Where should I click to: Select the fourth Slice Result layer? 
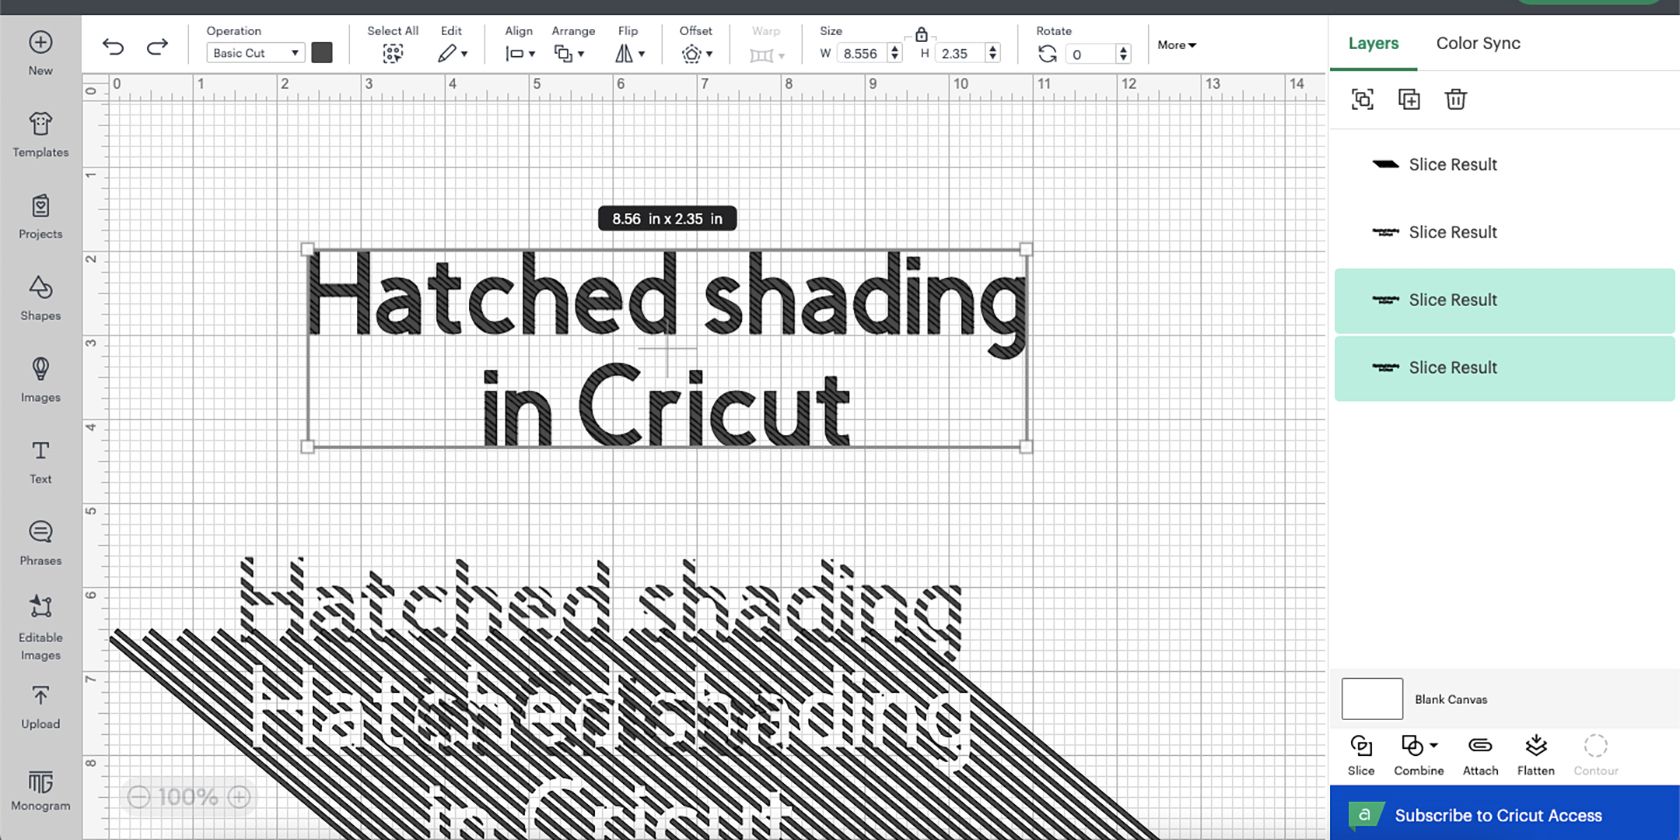click(x=1504, y=368)
